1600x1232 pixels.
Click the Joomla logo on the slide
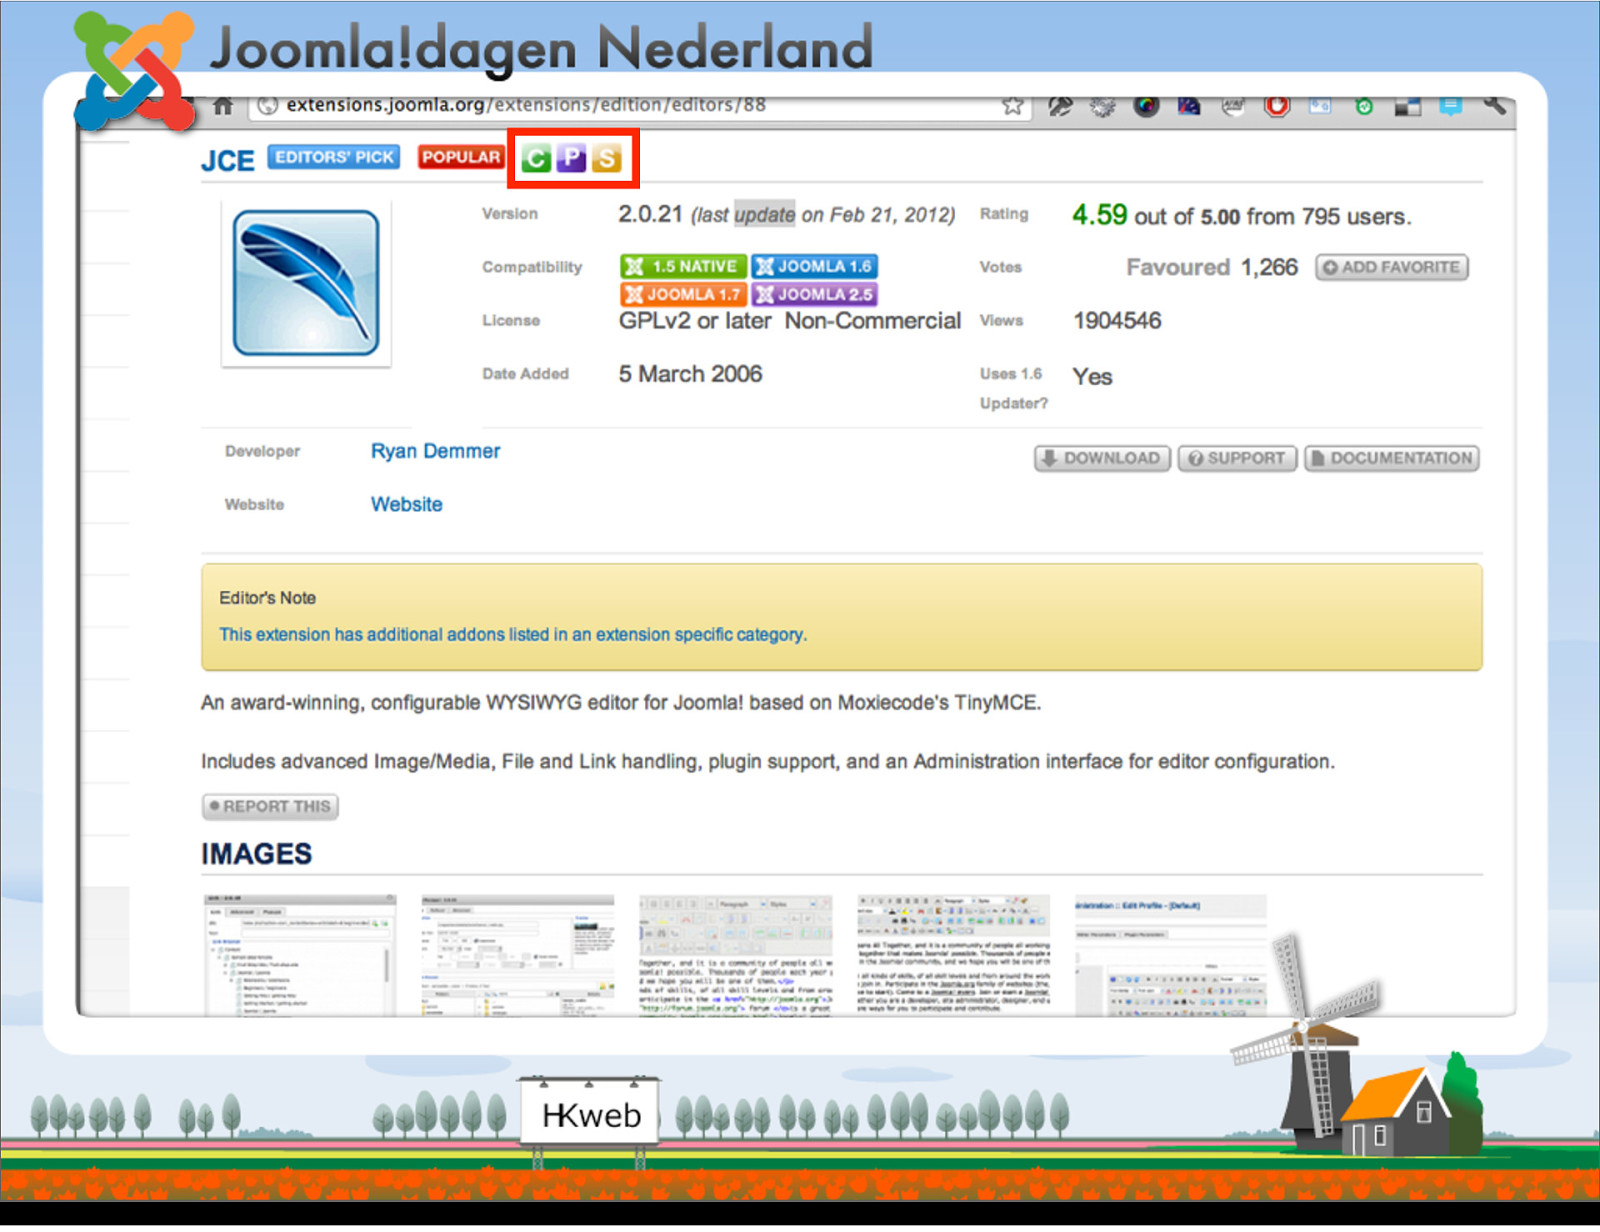coord(135,72)
